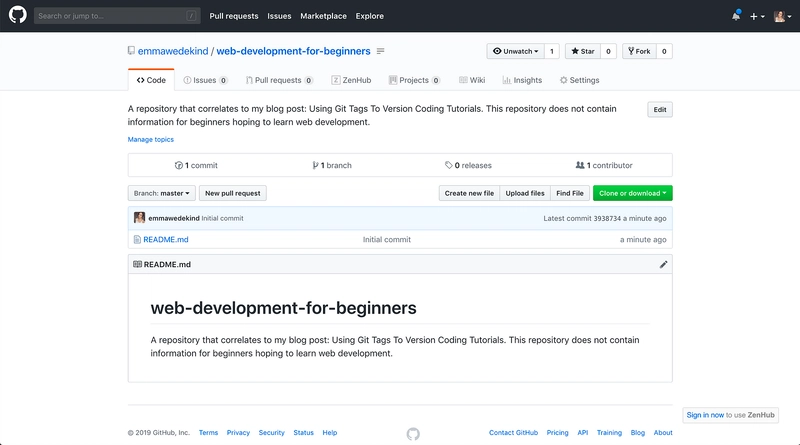Open the commit hash 3938734
The width and height of the screenshot is (800, 445).
tap(607, 218)
